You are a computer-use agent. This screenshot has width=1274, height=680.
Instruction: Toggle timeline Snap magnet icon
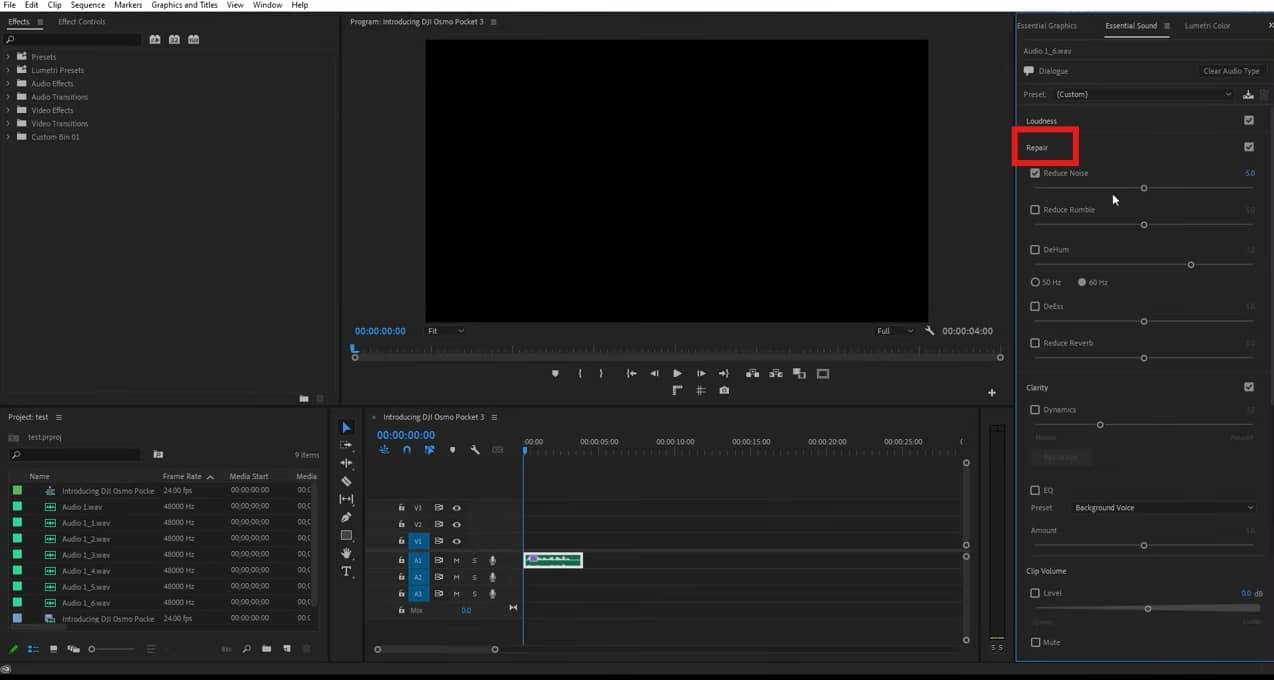[x=407, y=450]
